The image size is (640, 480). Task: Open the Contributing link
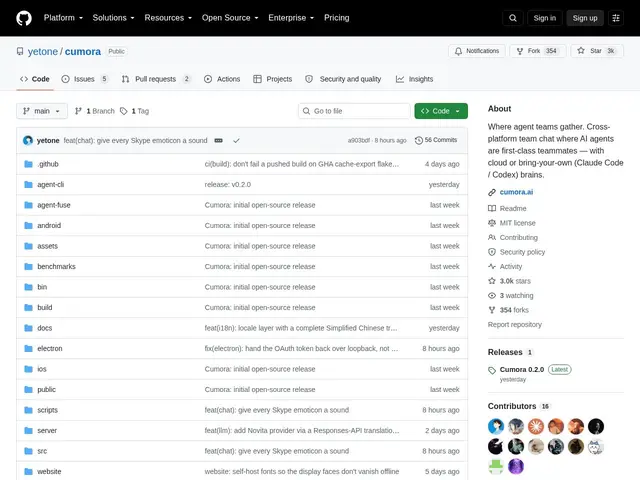pos(519,238)
